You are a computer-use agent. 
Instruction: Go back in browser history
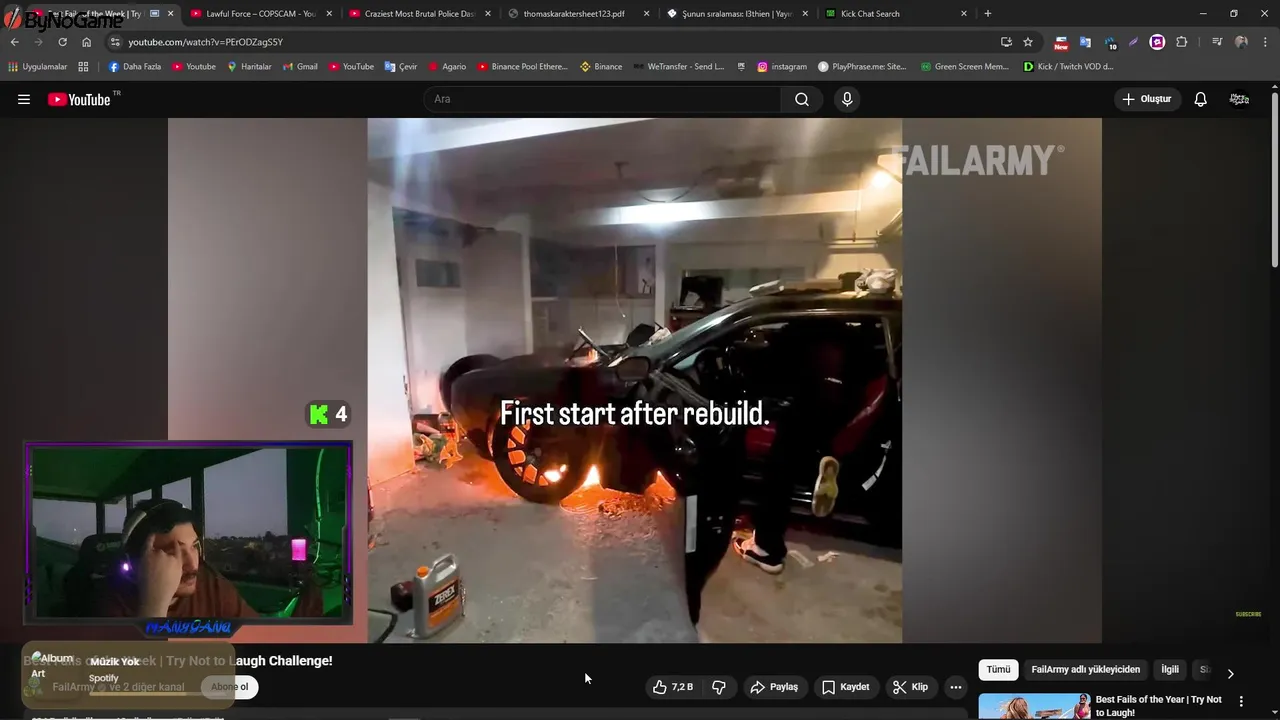(x=14, y=42)
